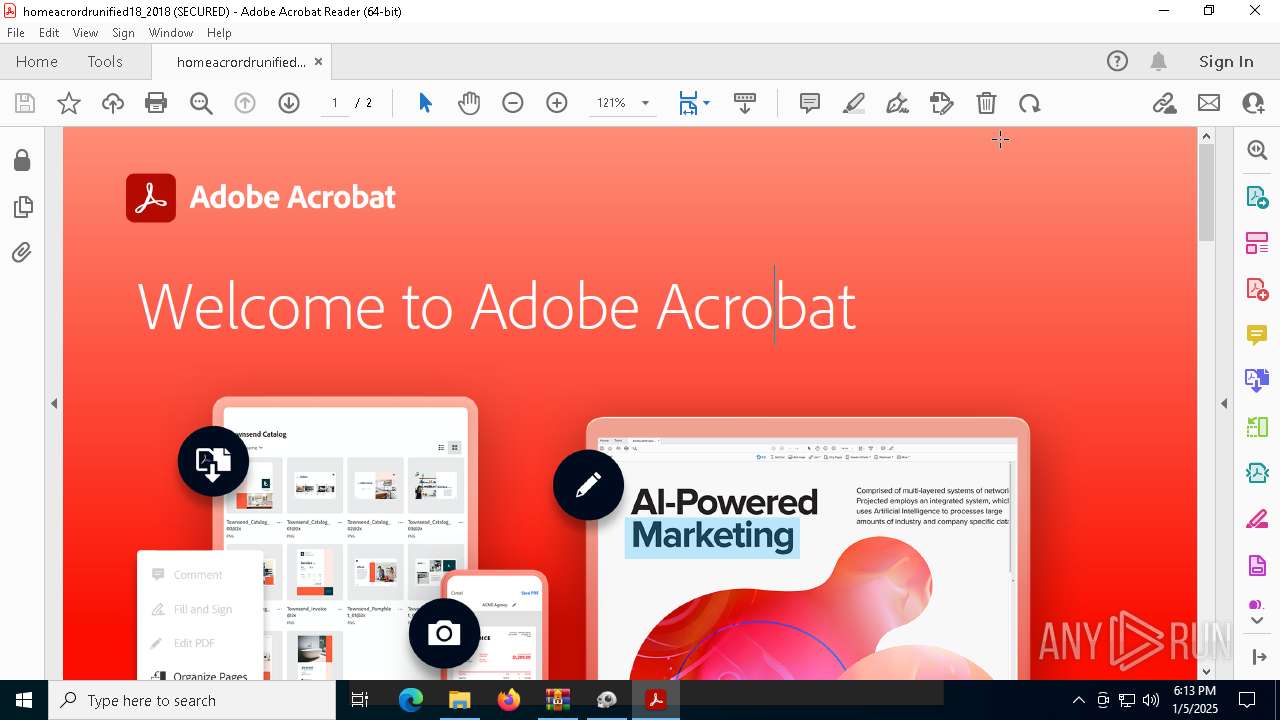Open Export PDF tool in right pane
The image size is (1280, 720).
1257,196
